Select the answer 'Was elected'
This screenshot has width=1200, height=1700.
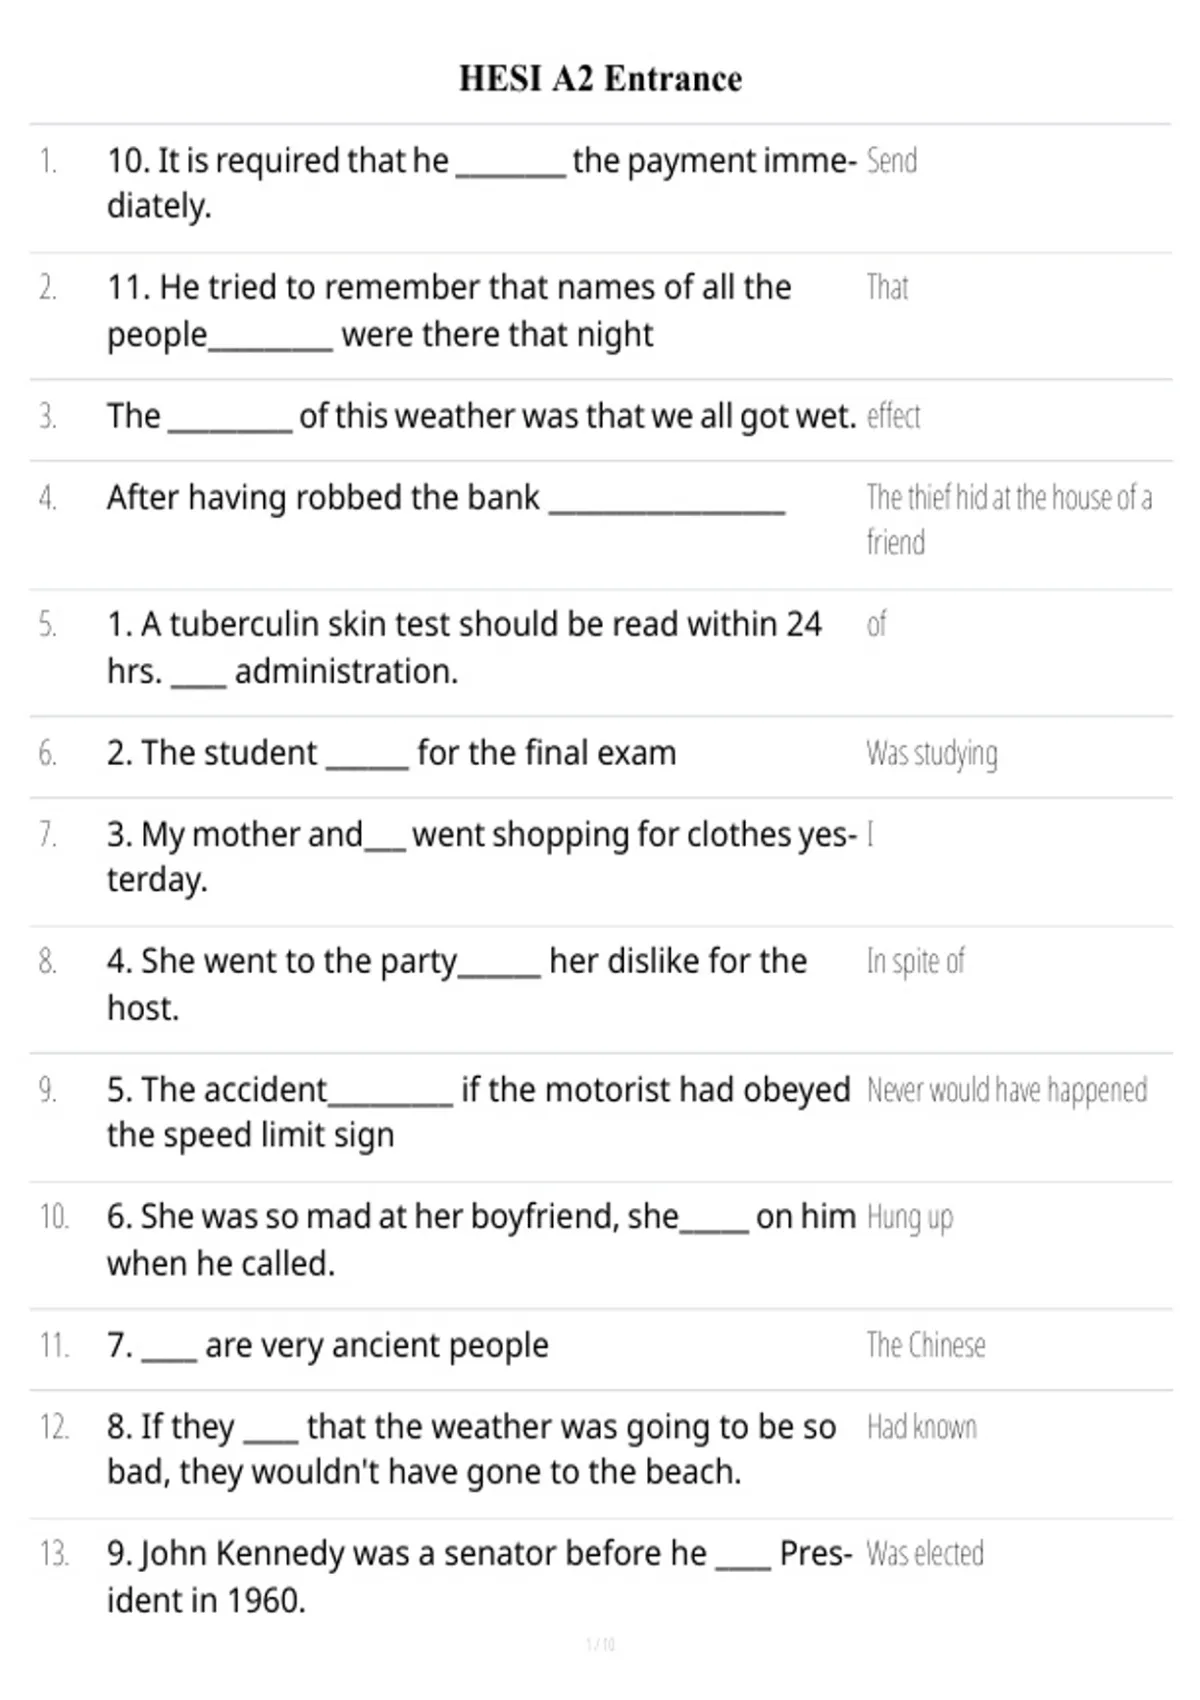[x=925, y=1554]
